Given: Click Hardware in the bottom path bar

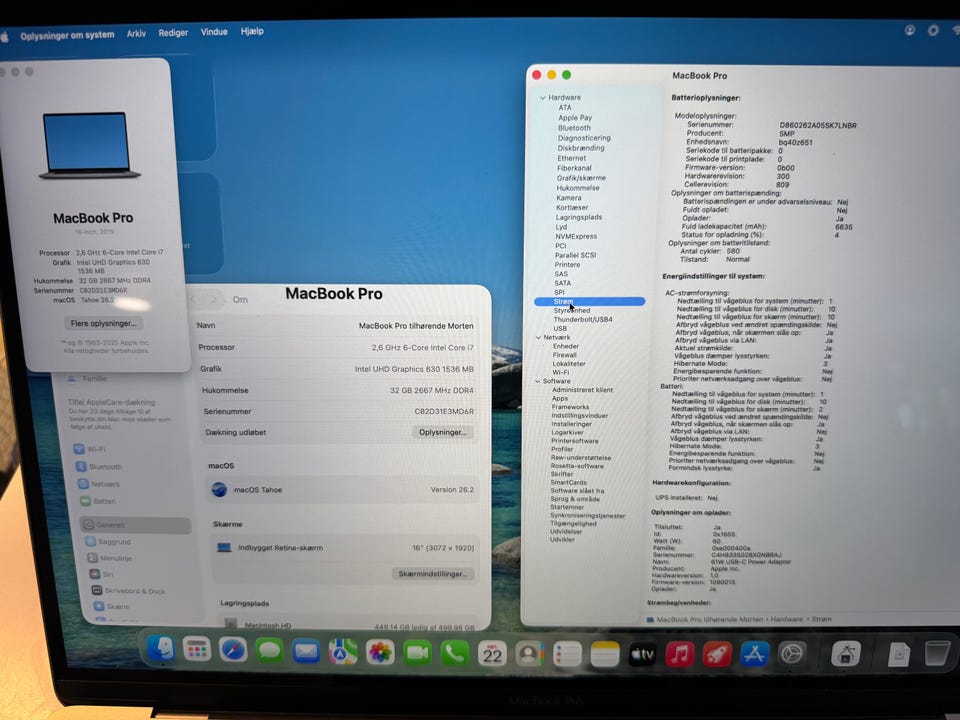Looking at the screenshot, I should point(786,619).
